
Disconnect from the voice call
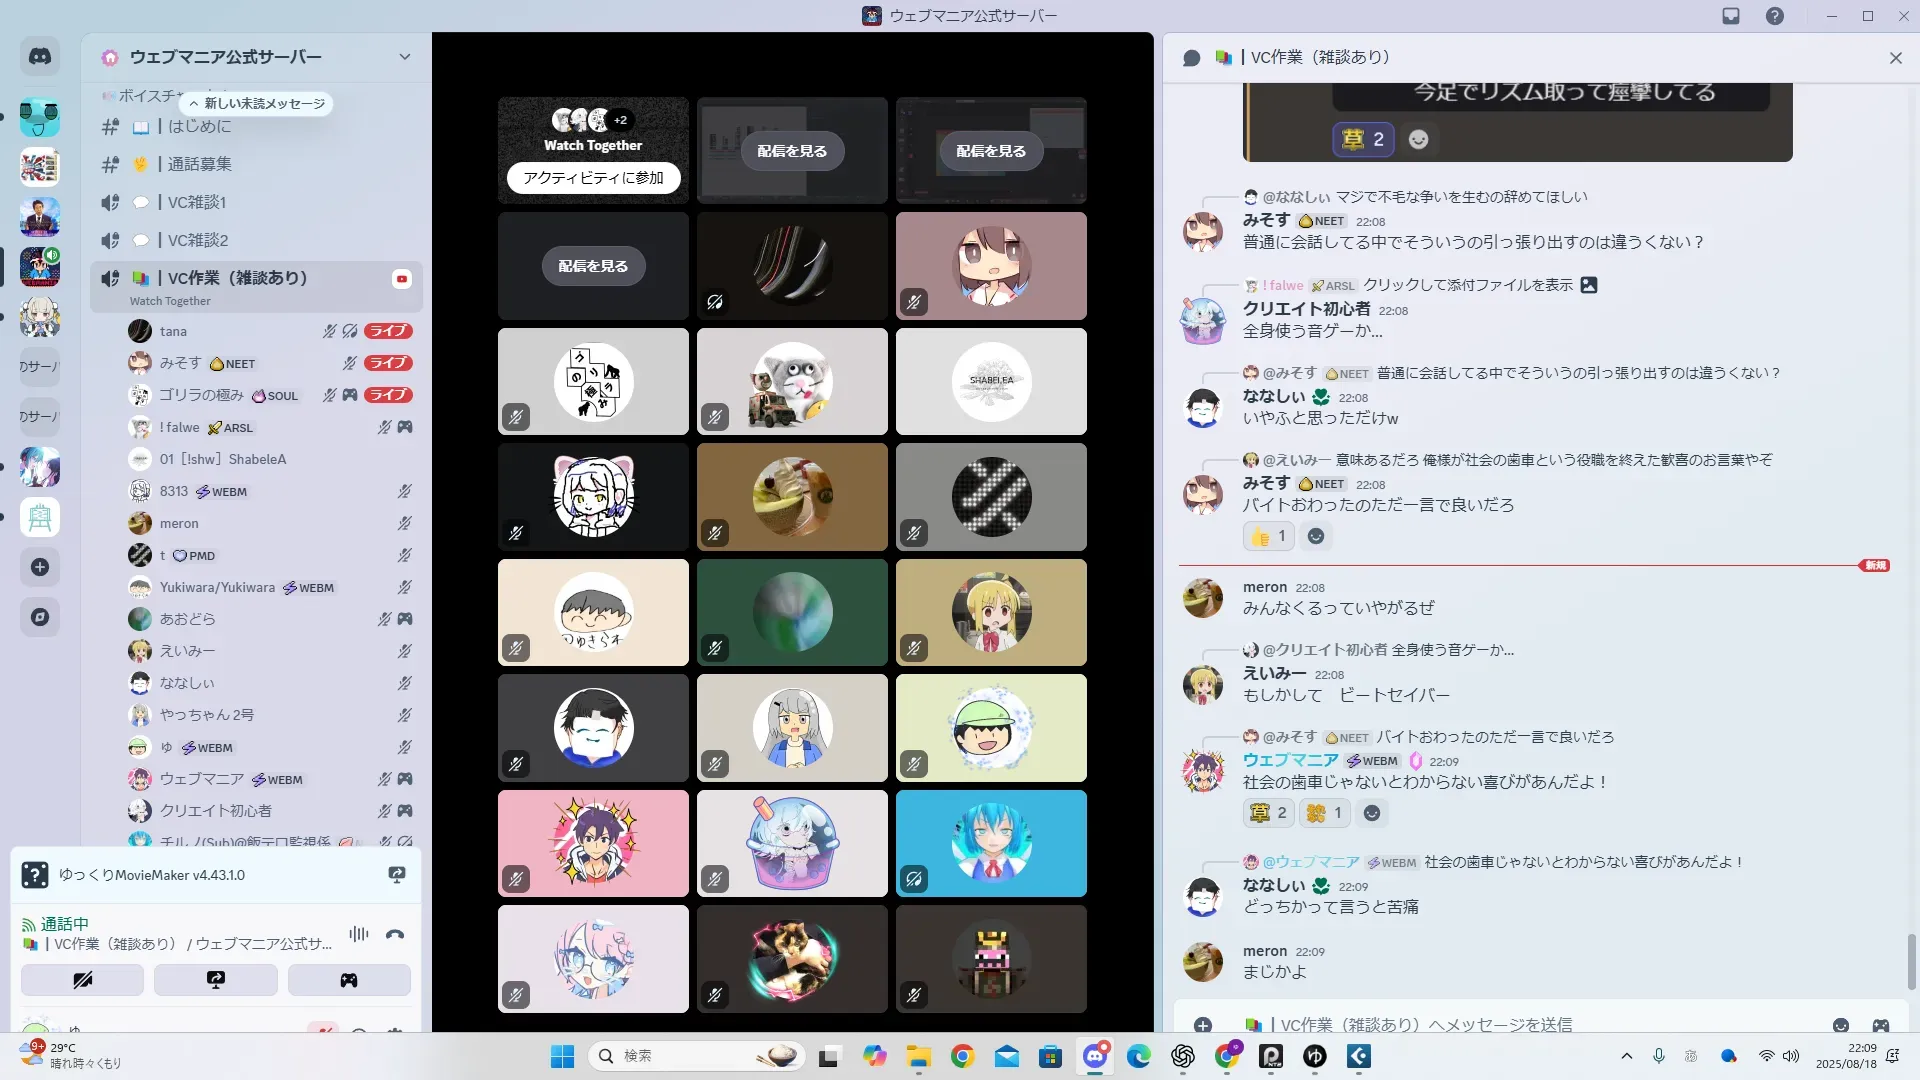[395, 934]
